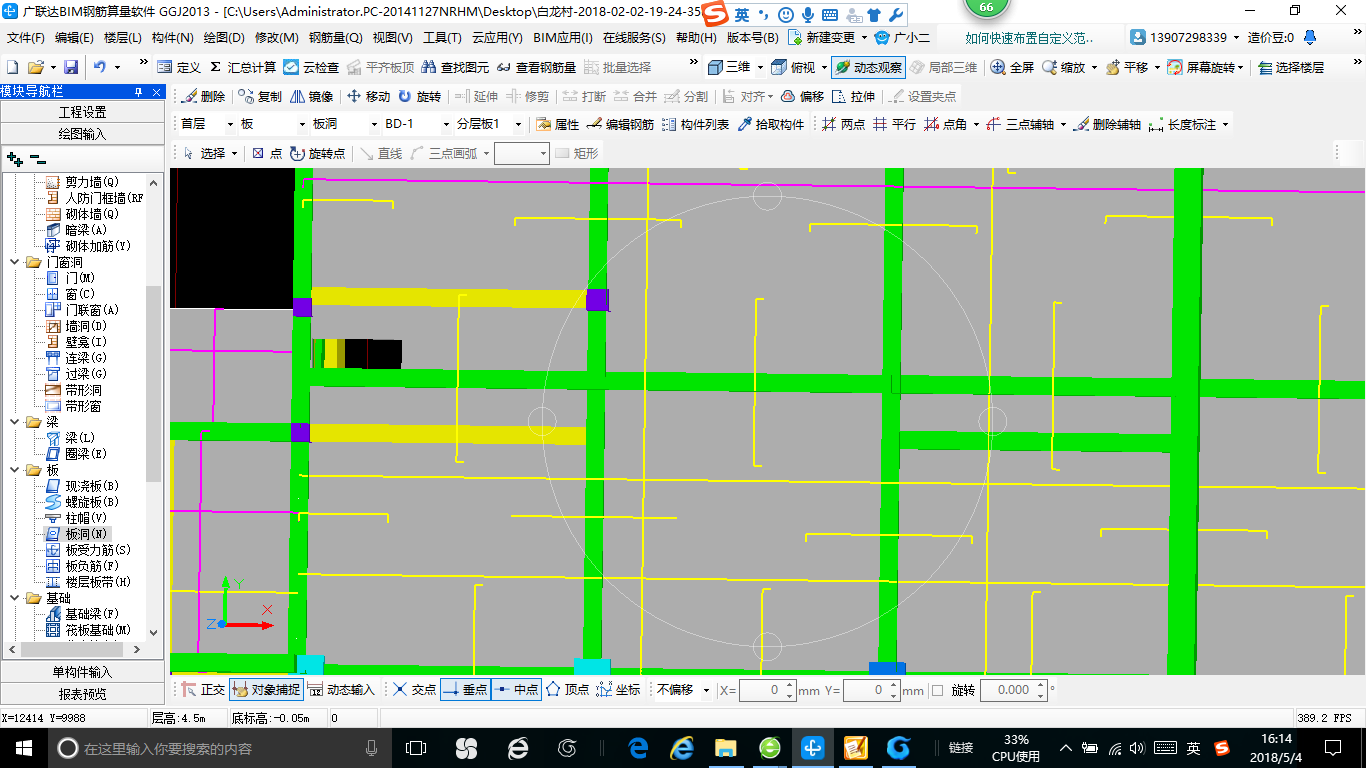Open 编辑钢筋 edit rebar
Image resolution: width=1366 pixels, height=768 pixels.
(620, 124)
